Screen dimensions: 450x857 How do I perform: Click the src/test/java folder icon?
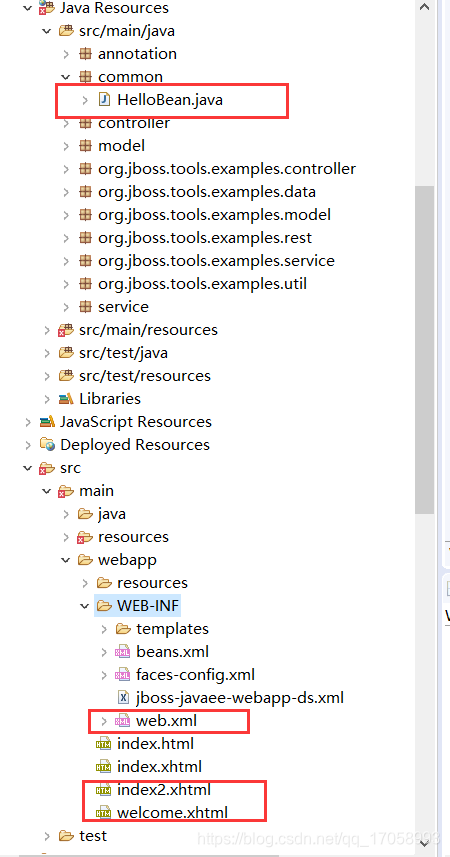click(66, 353)
